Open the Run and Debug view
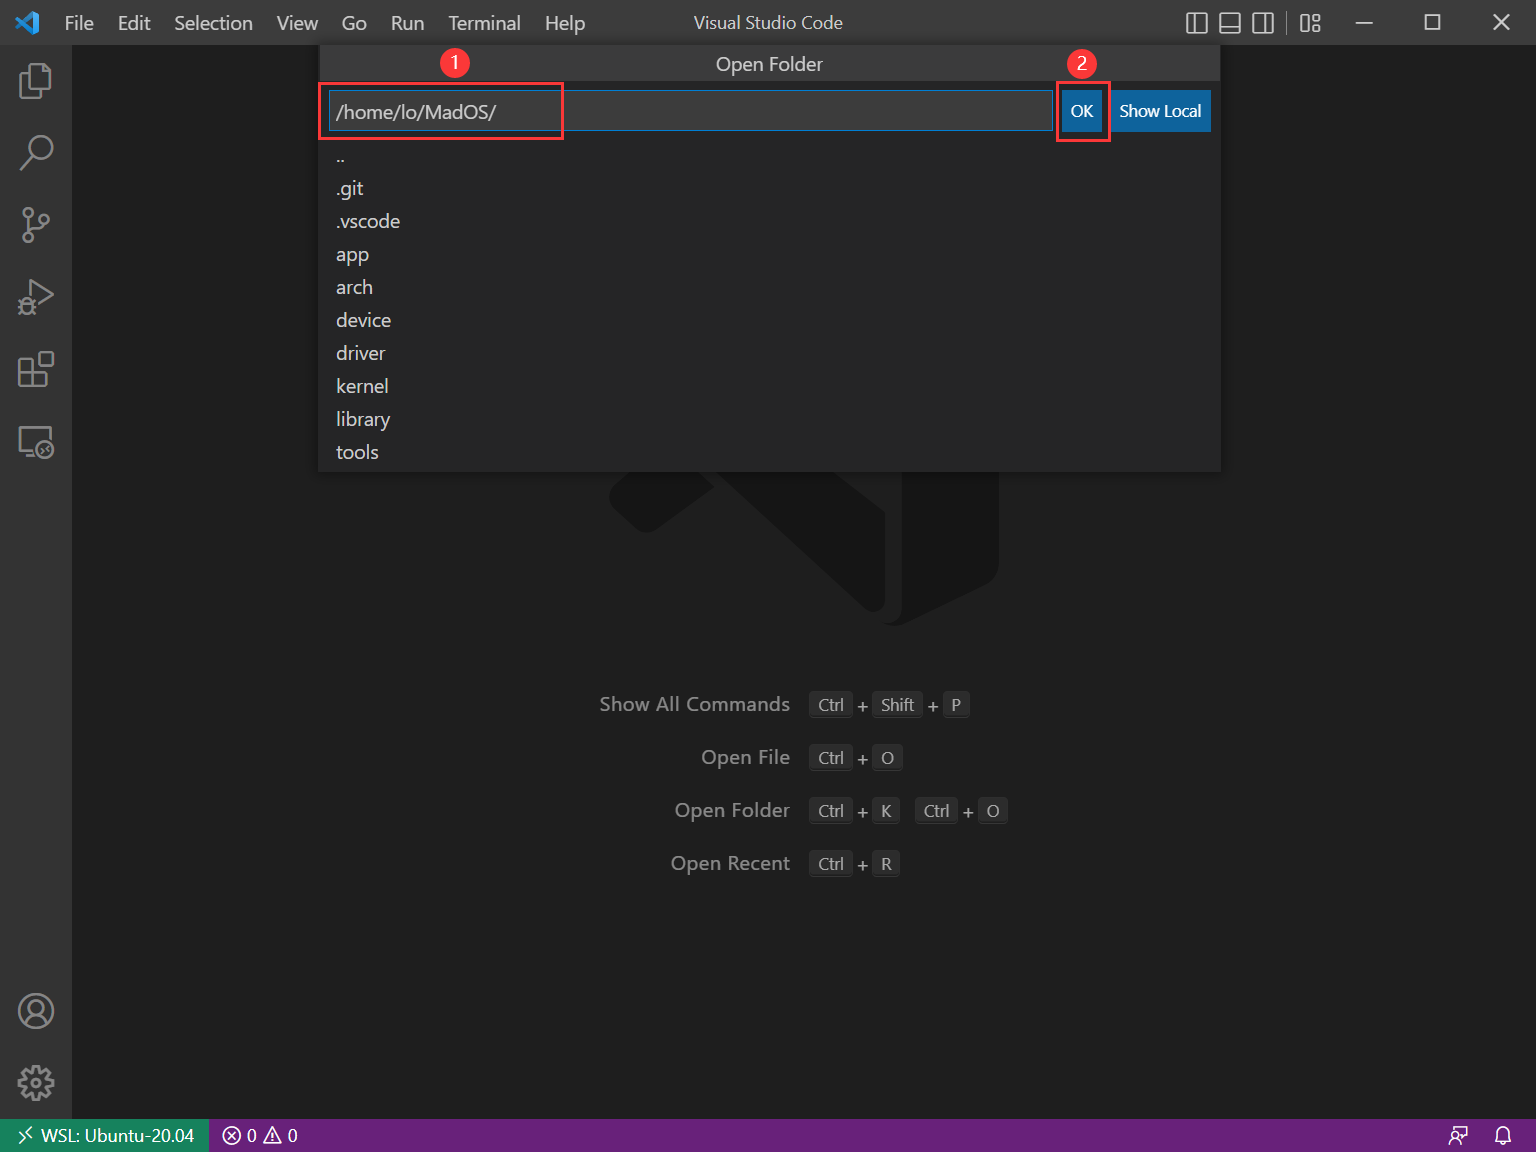Image resolution: width=1536 pixels, height=1152 pixels. click(36, 297)
